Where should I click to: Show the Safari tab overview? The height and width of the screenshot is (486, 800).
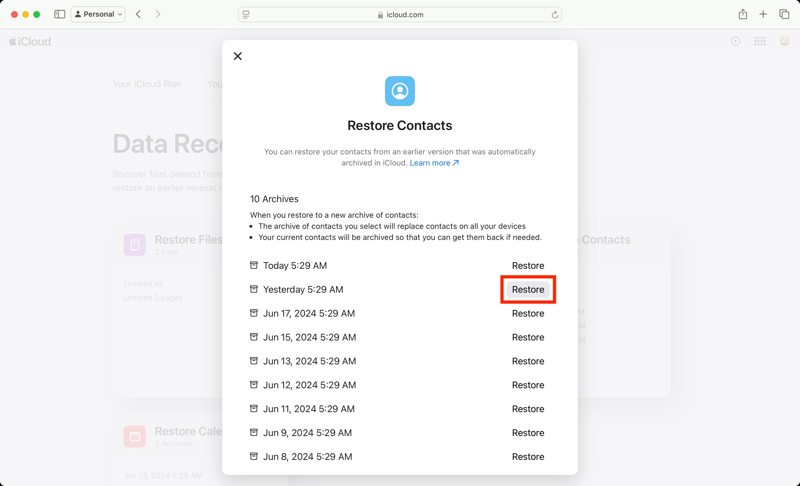pyautogui.click(x=784, y=14)
